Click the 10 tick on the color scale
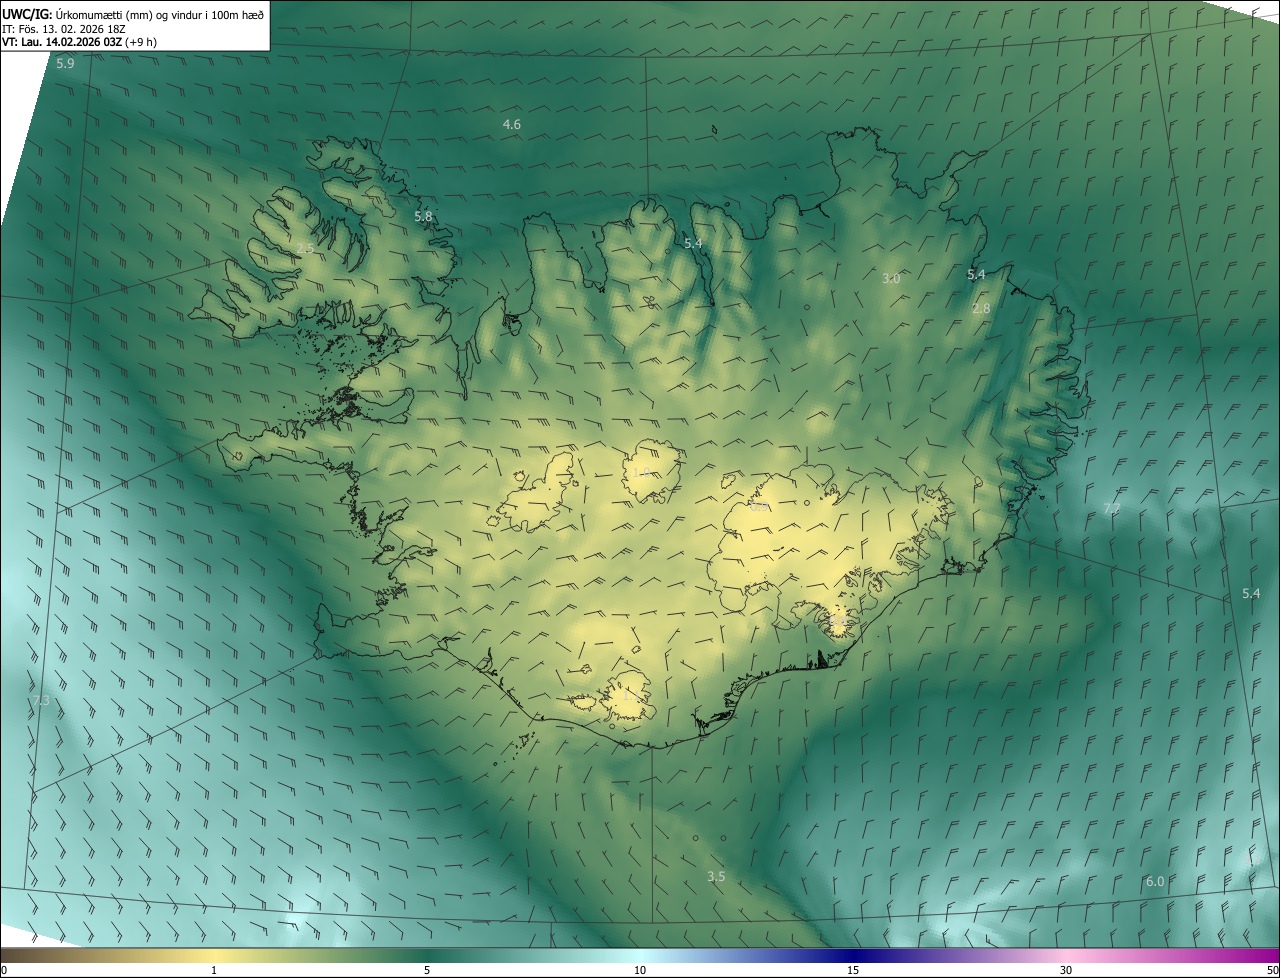 tap(640, 970)
